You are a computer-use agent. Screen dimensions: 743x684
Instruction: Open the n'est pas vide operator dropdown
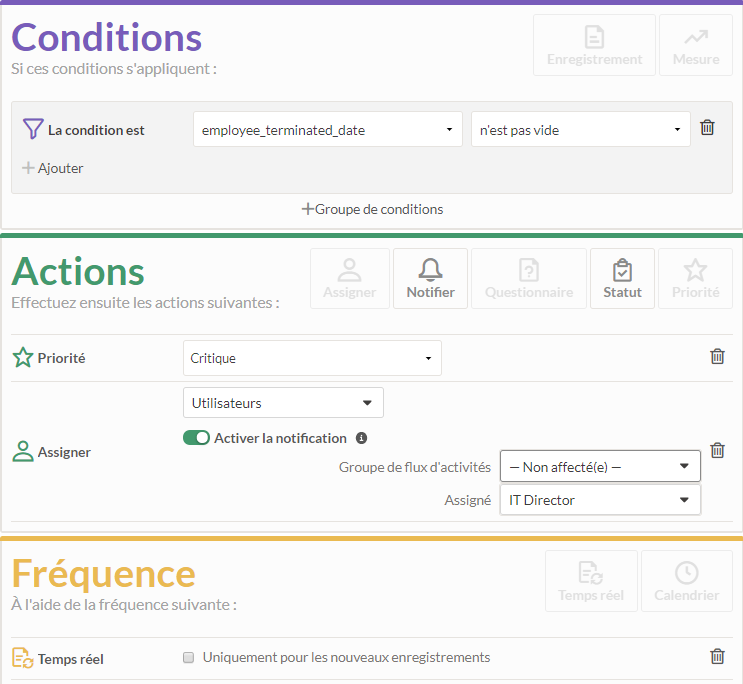[580, 129]
